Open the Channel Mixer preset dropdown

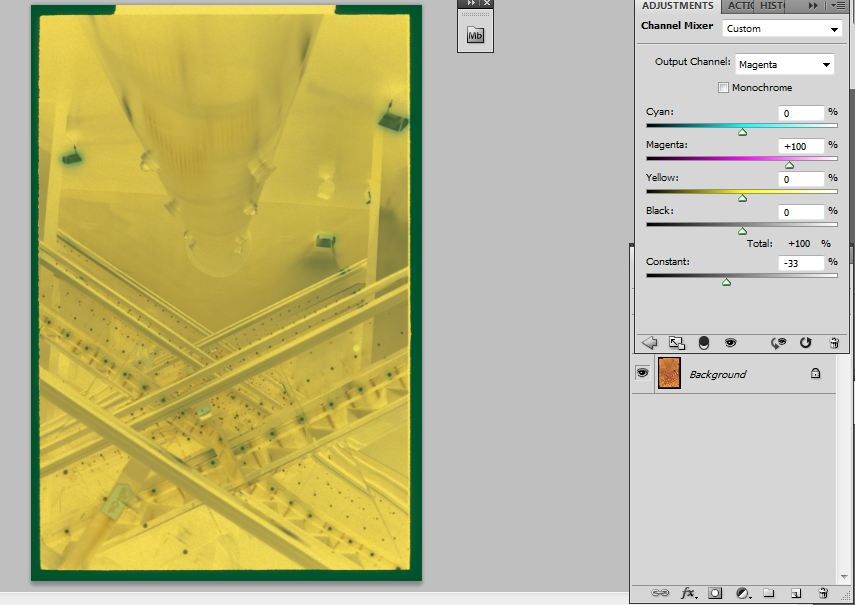tap(782, 29)
